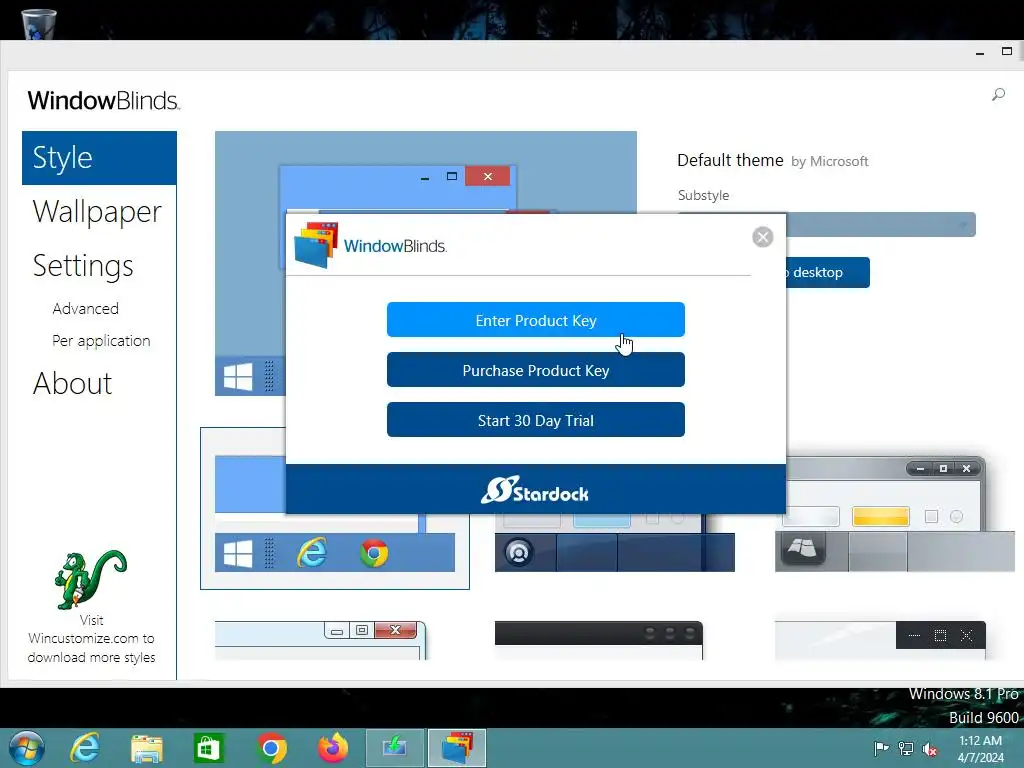
Task: Launch Google Chrome from taskbar
Action: pos(271,748)
